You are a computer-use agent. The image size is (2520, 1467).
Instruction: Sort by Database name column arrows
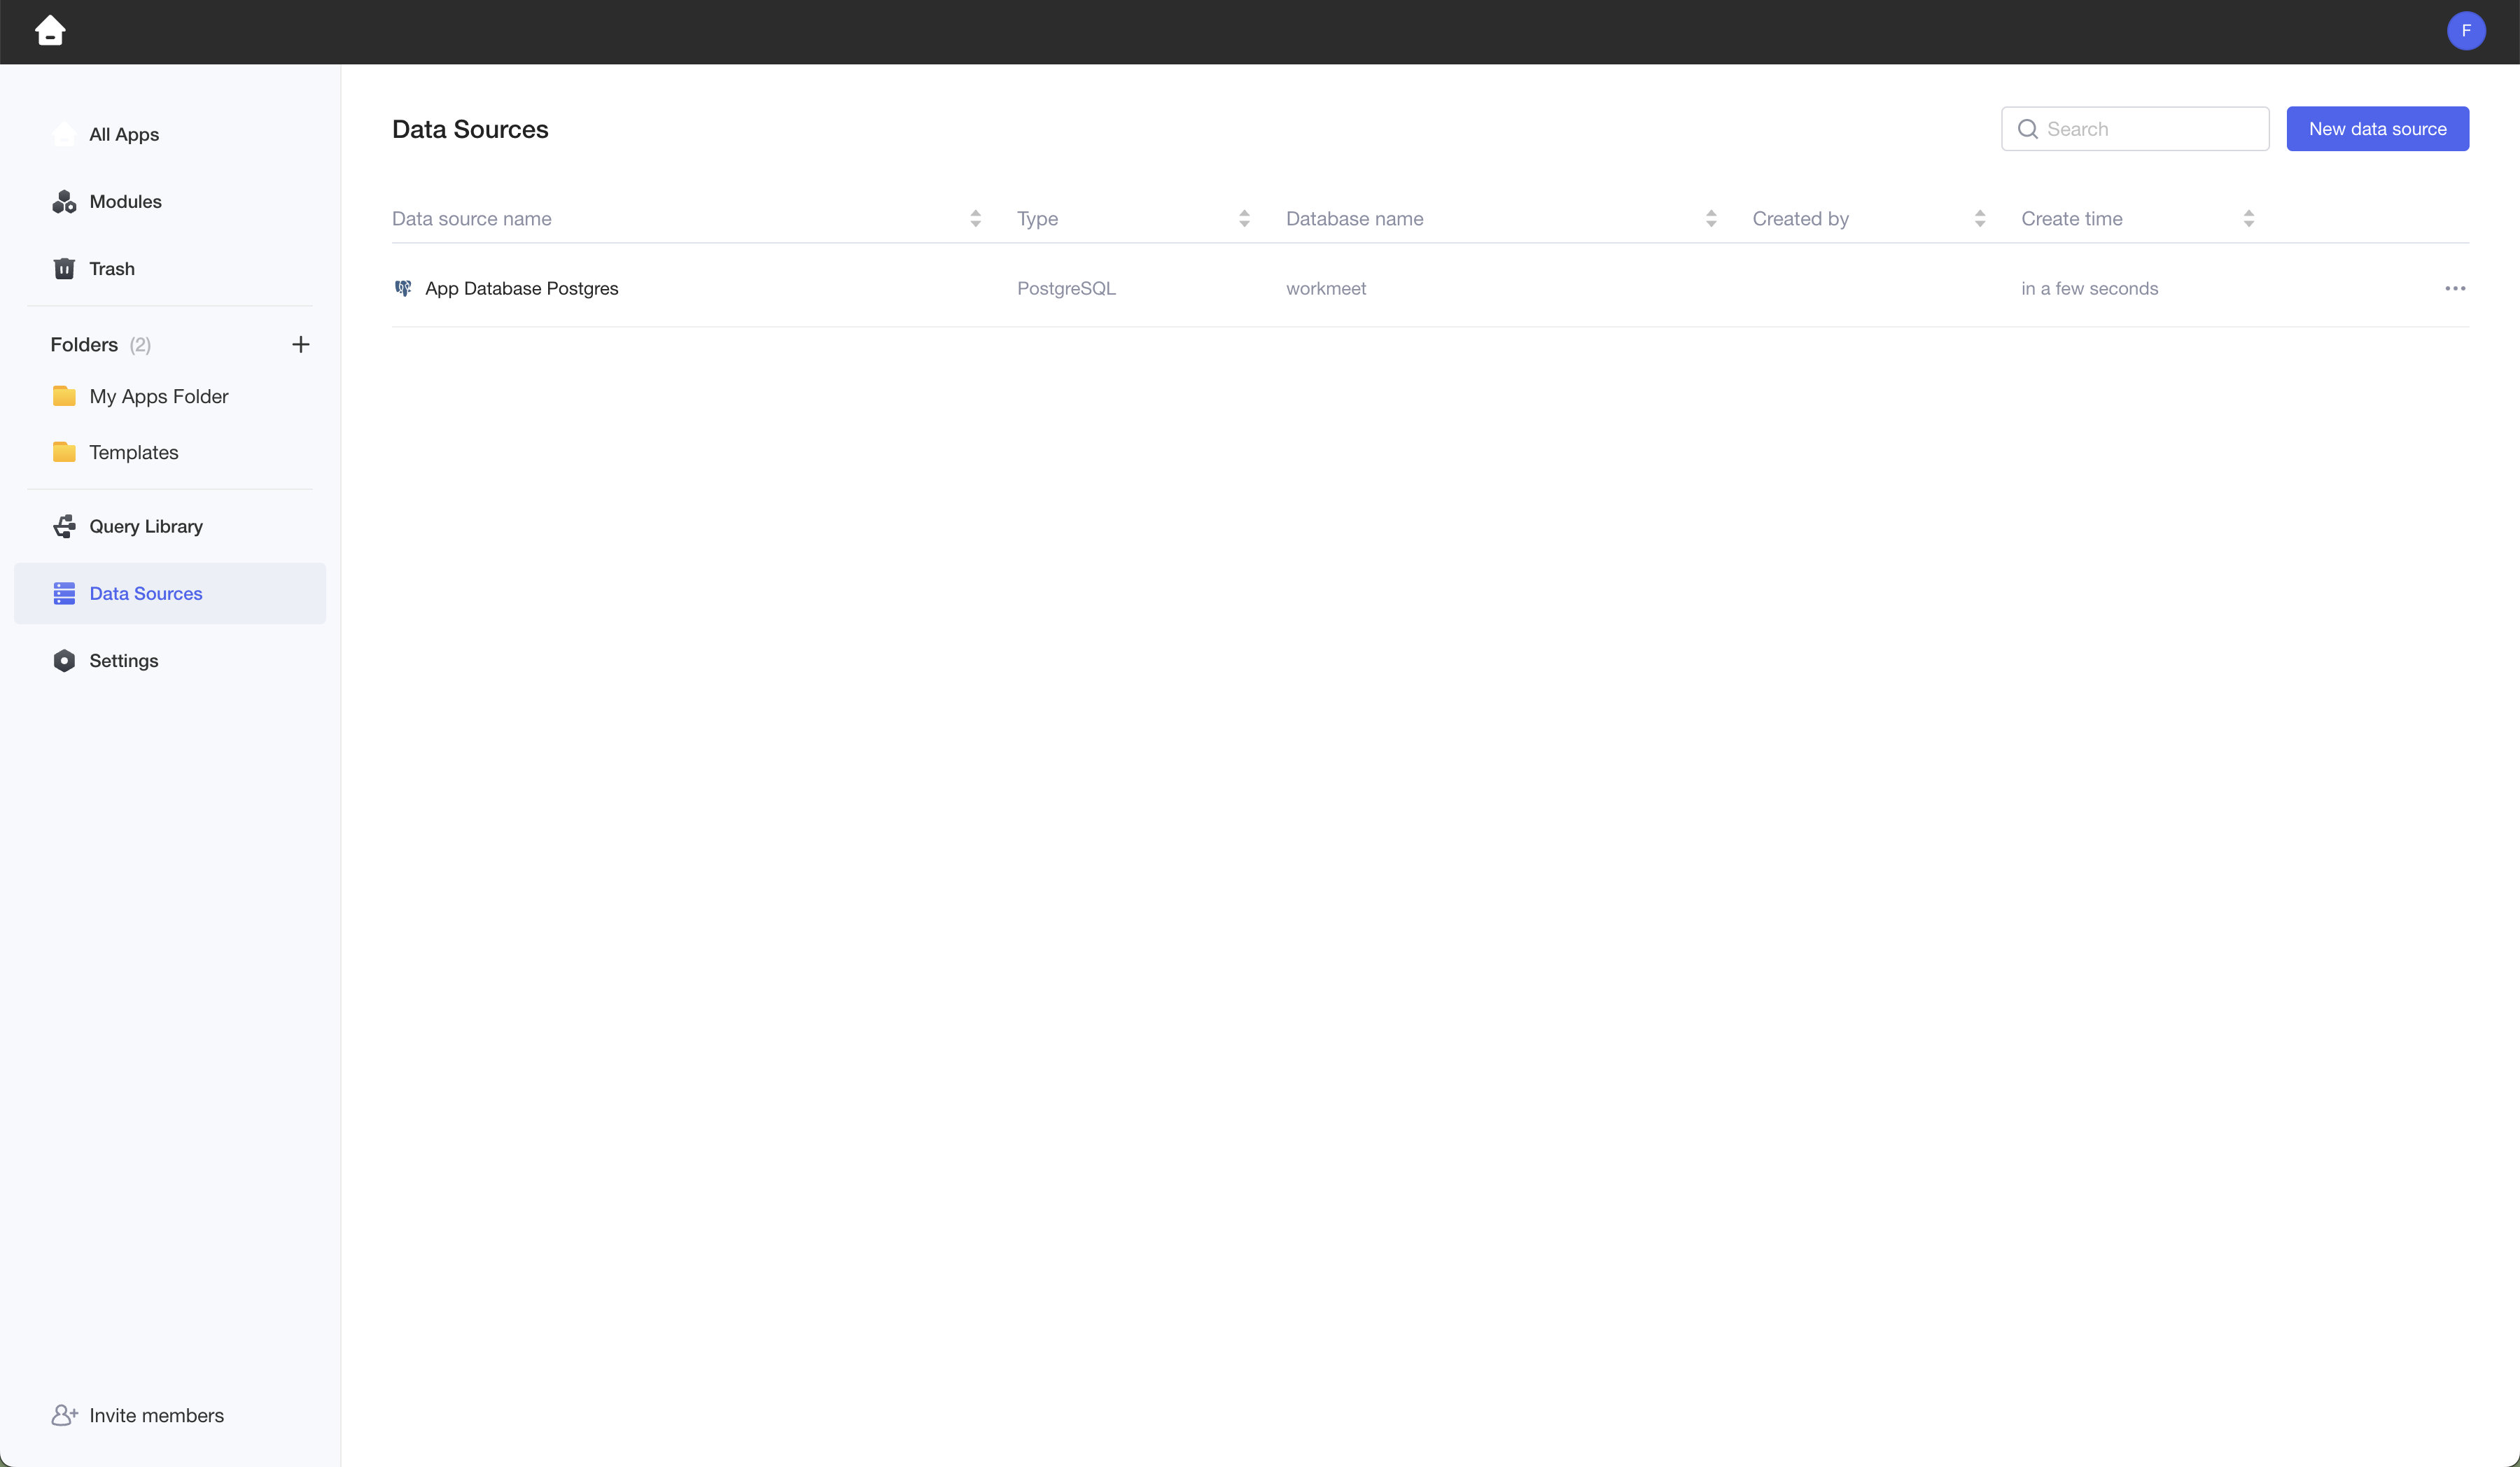1711,219
